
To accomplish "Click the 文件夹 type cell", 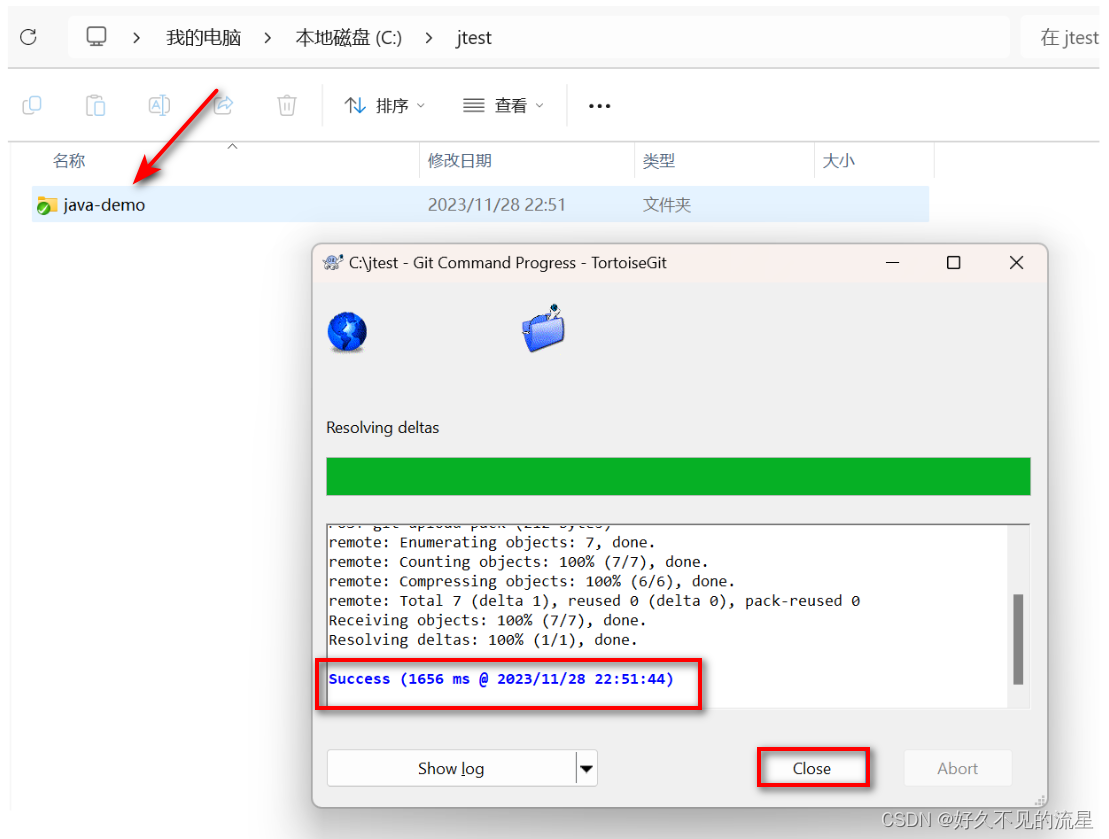I will [x=666, y=204].
